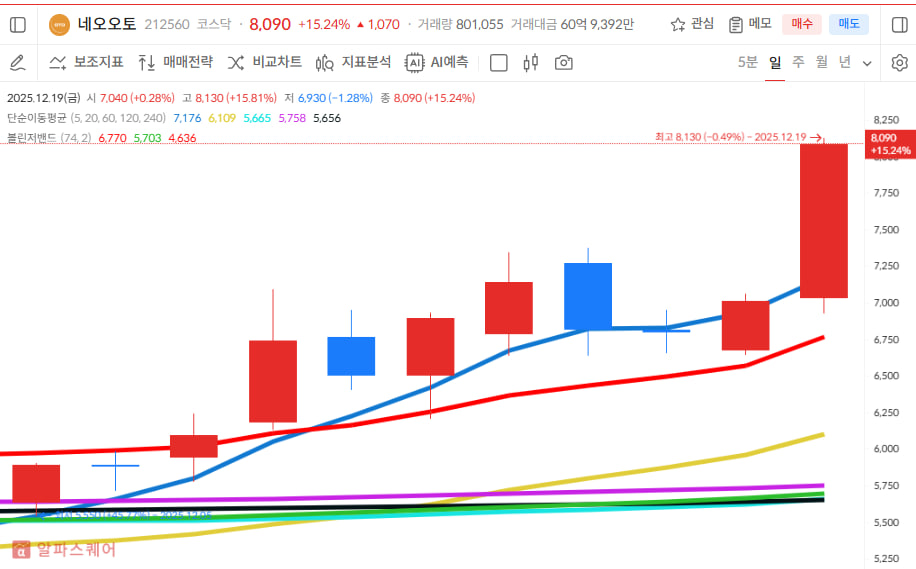Toggle the left sidebar panel icon
The height and width of the screenshot is (569, 916).
click(x=17, y=24)
